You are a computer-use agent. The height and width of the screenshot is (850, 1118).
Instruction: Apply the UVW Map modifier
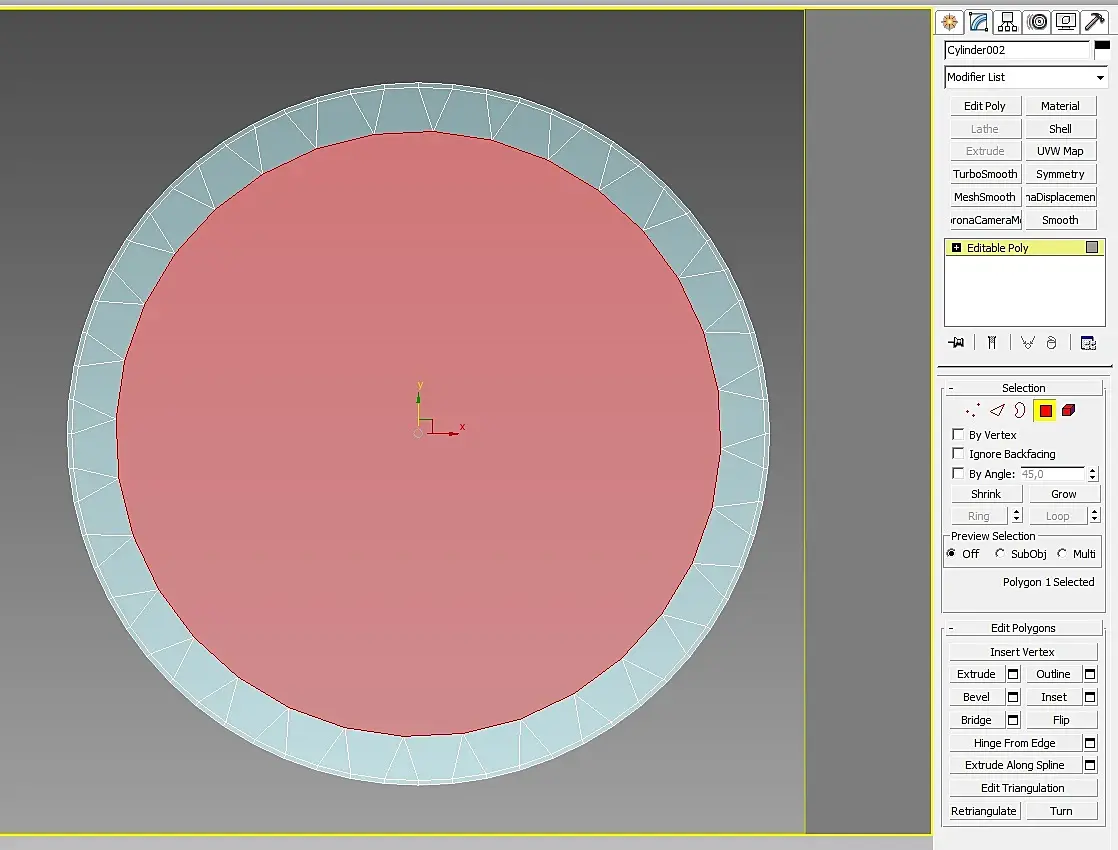click(x=1060, y=151)
